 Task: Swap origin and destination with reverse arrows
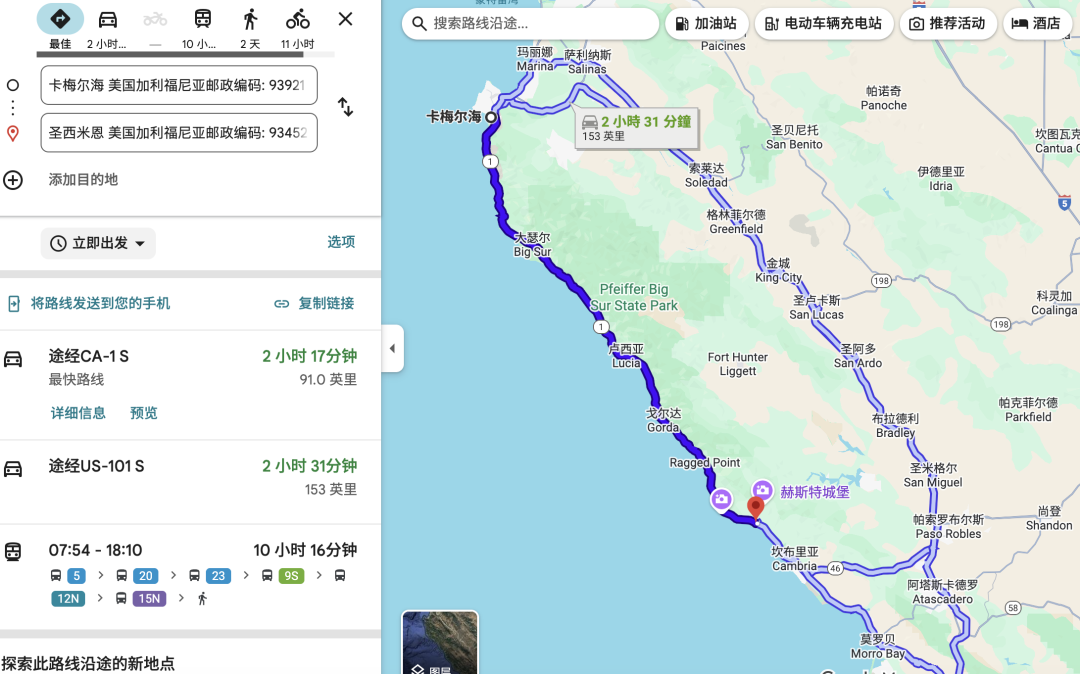click(345, 107)
